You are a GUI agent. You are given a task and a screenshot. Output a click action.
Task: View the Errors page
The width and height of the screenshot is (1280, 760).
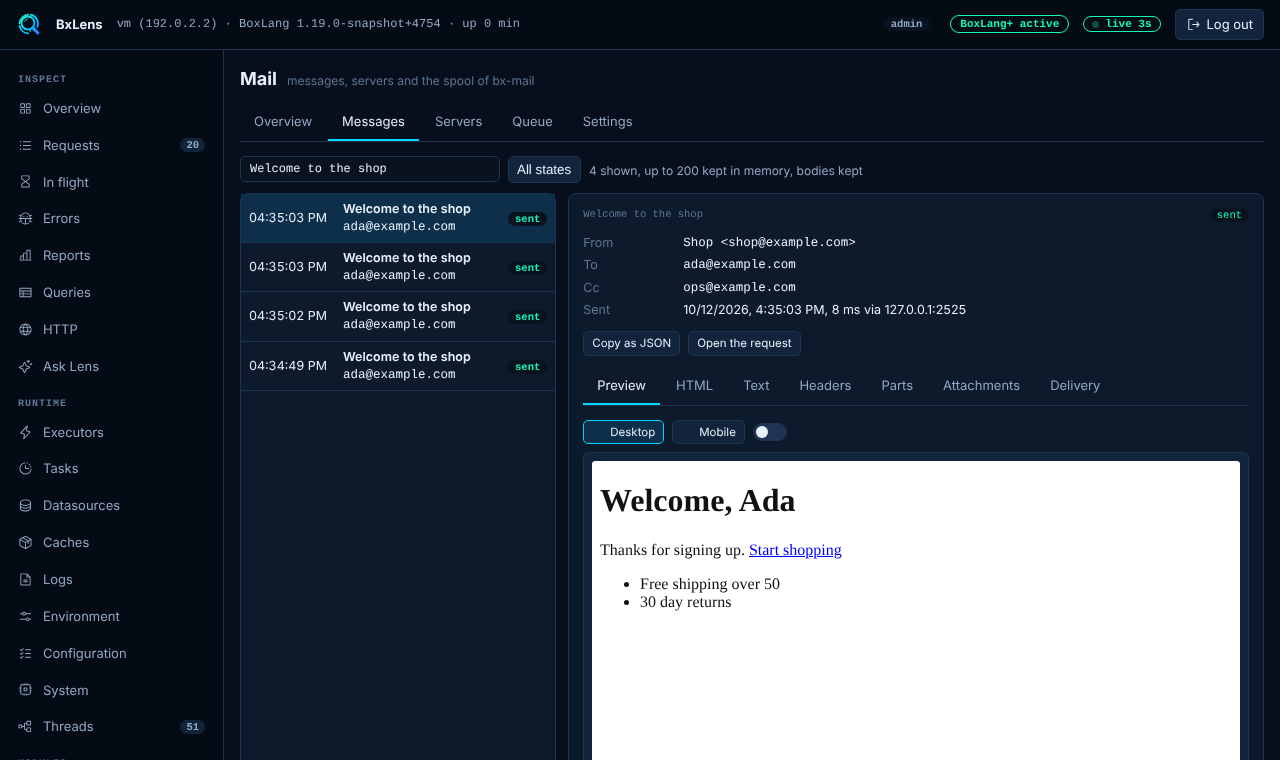(x=111, y=218)
